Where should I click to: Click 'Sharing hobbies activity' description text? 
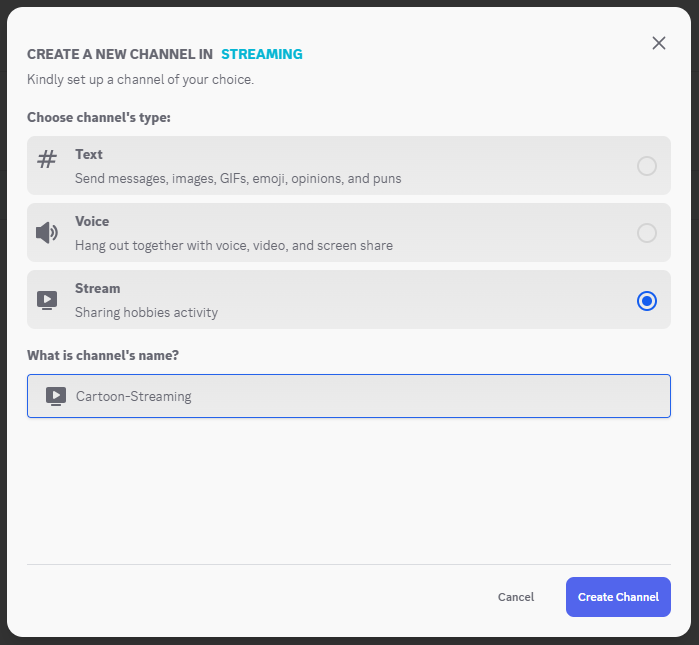click(146, 313)
